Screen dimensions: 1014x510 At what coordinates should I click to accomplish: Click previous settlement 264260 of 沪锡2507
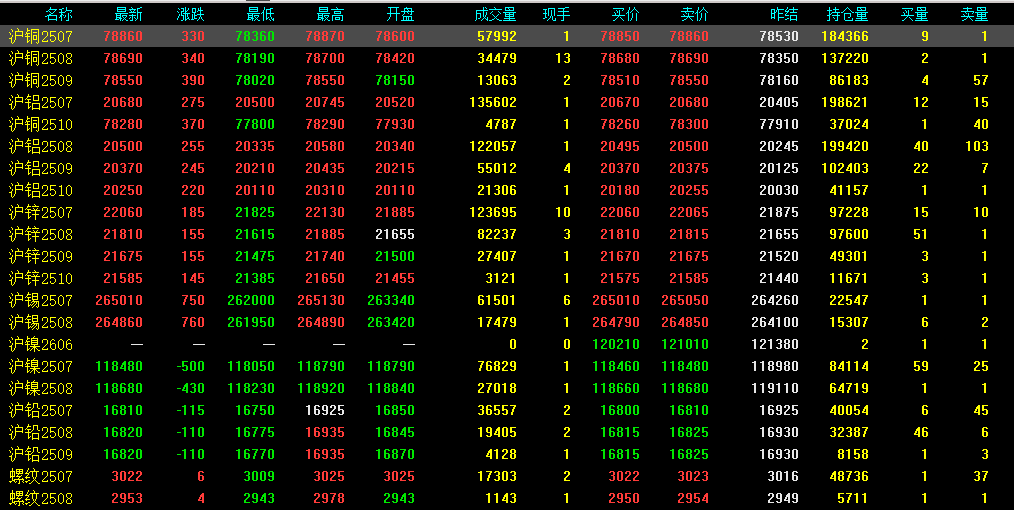775,301
